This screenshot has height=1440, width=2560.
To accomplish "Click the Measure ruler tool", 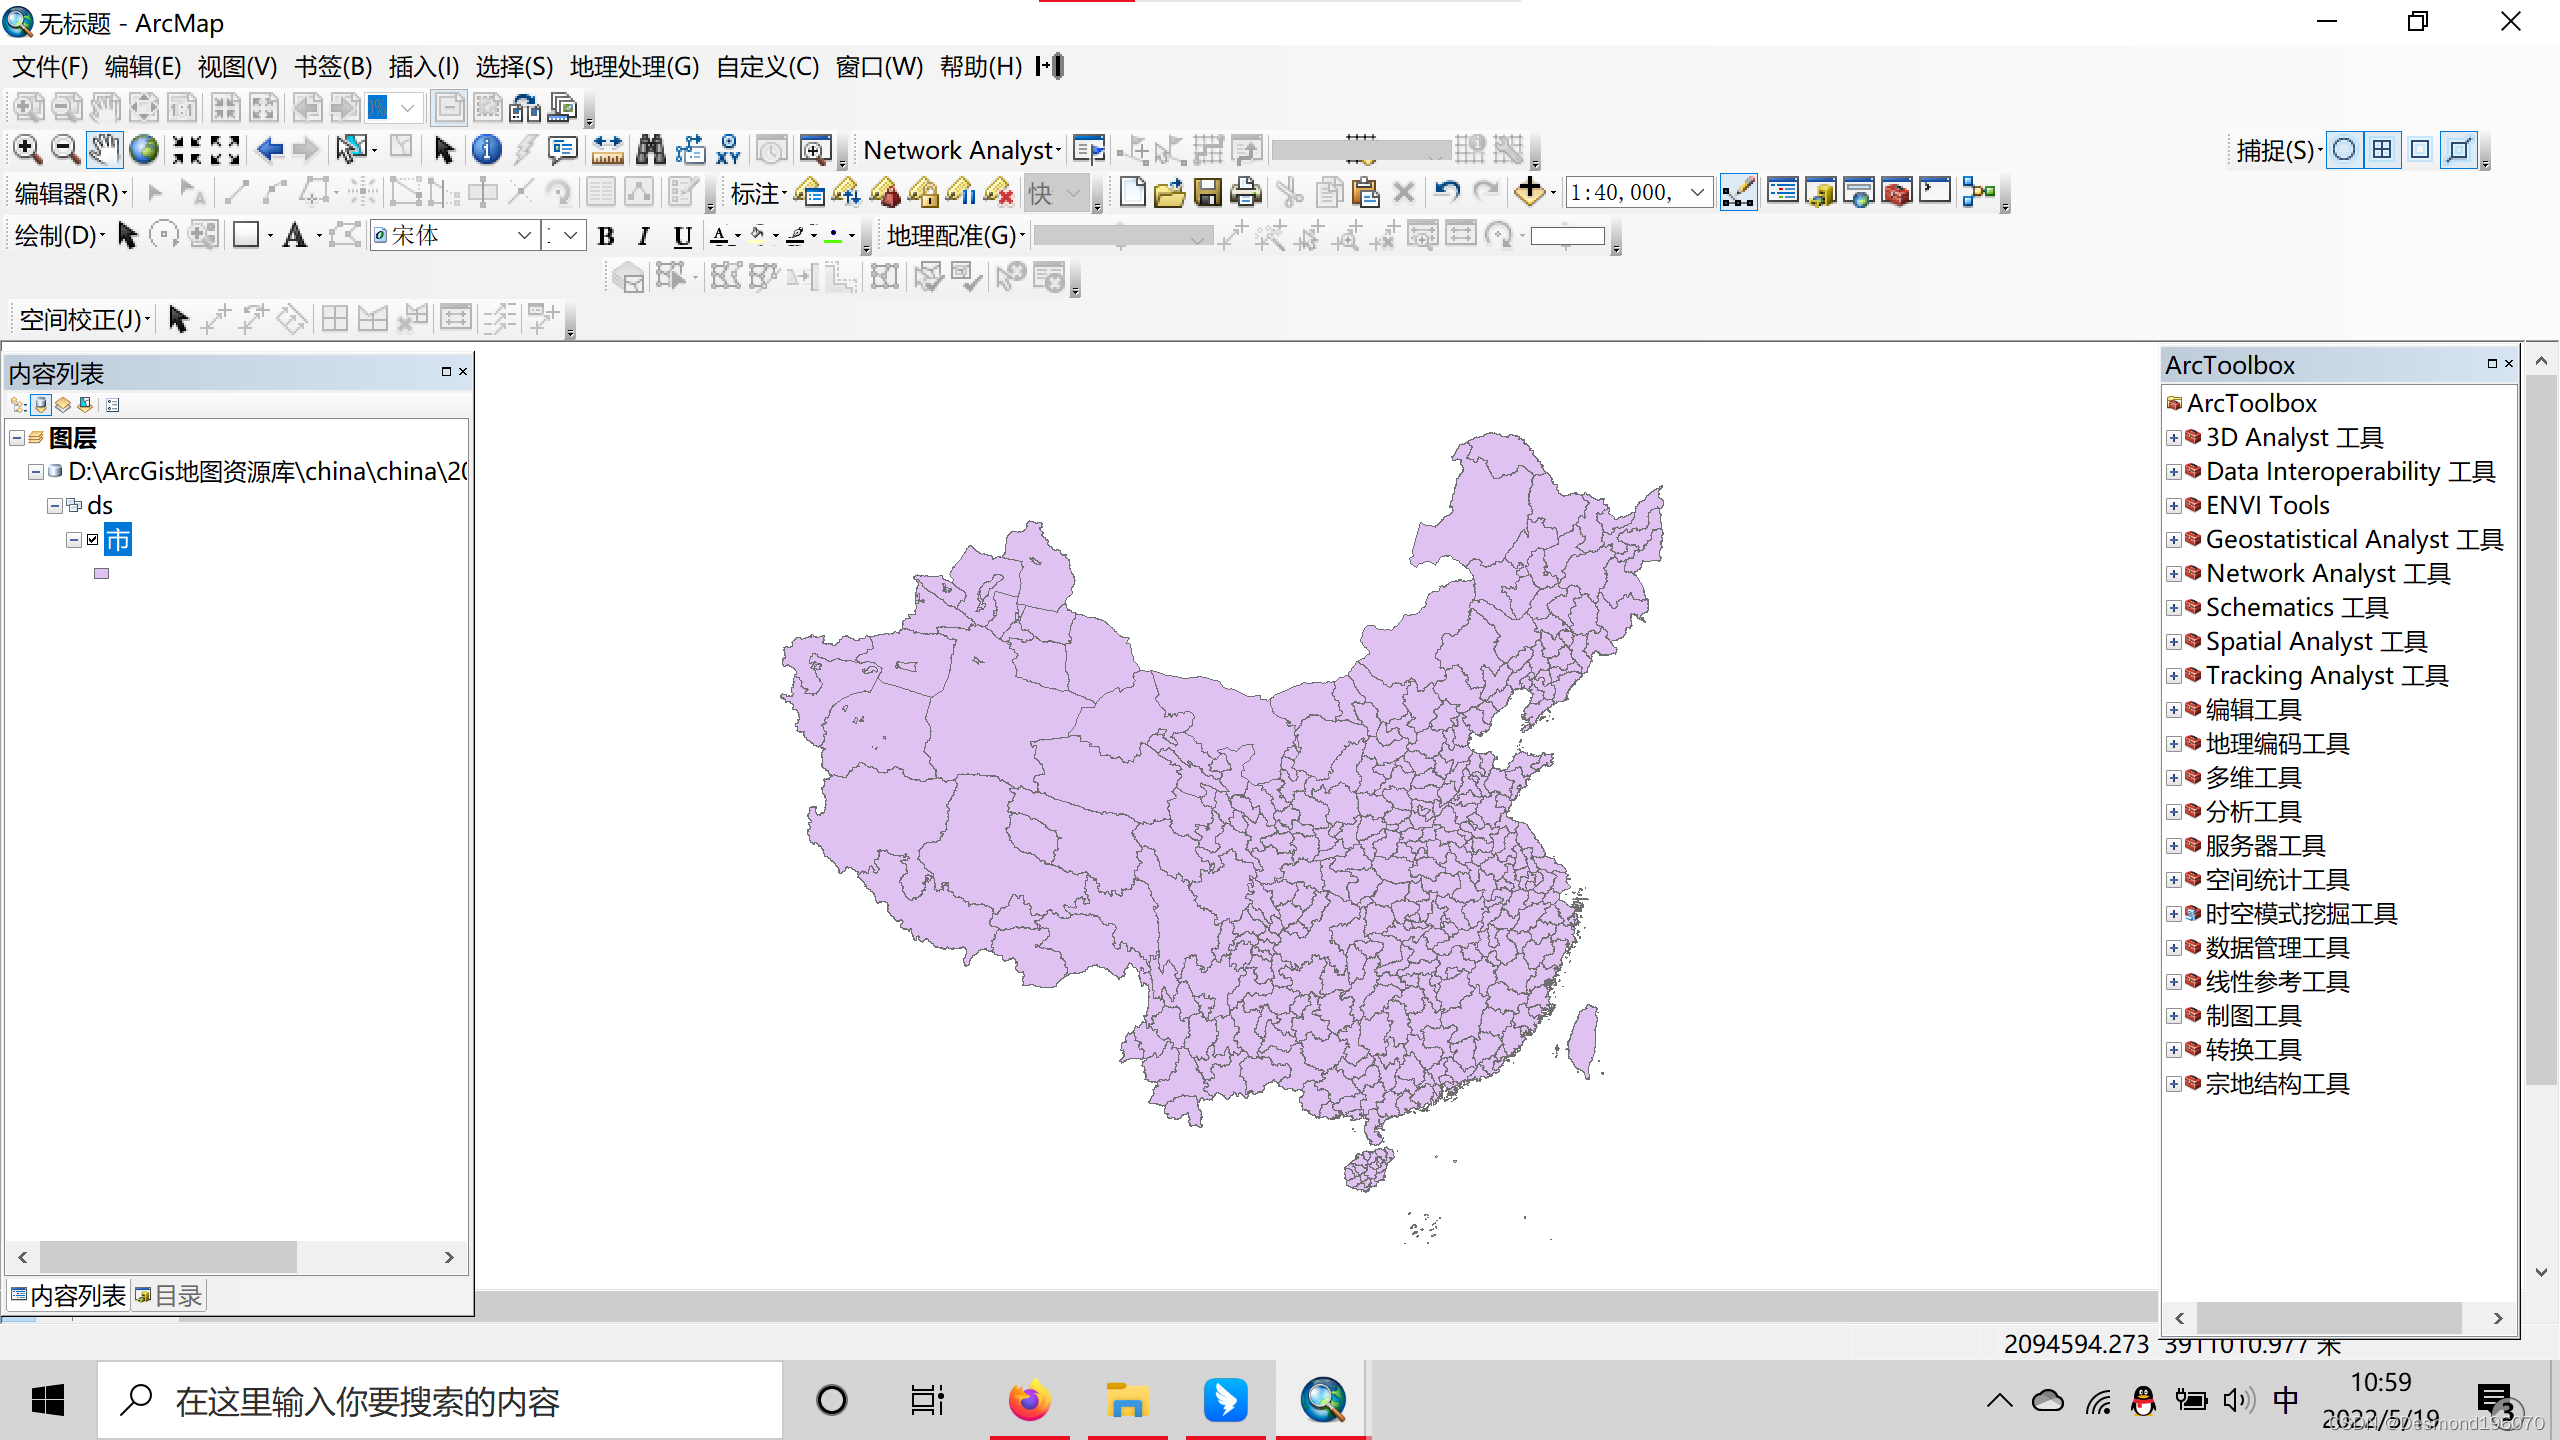I will [607, 150].
